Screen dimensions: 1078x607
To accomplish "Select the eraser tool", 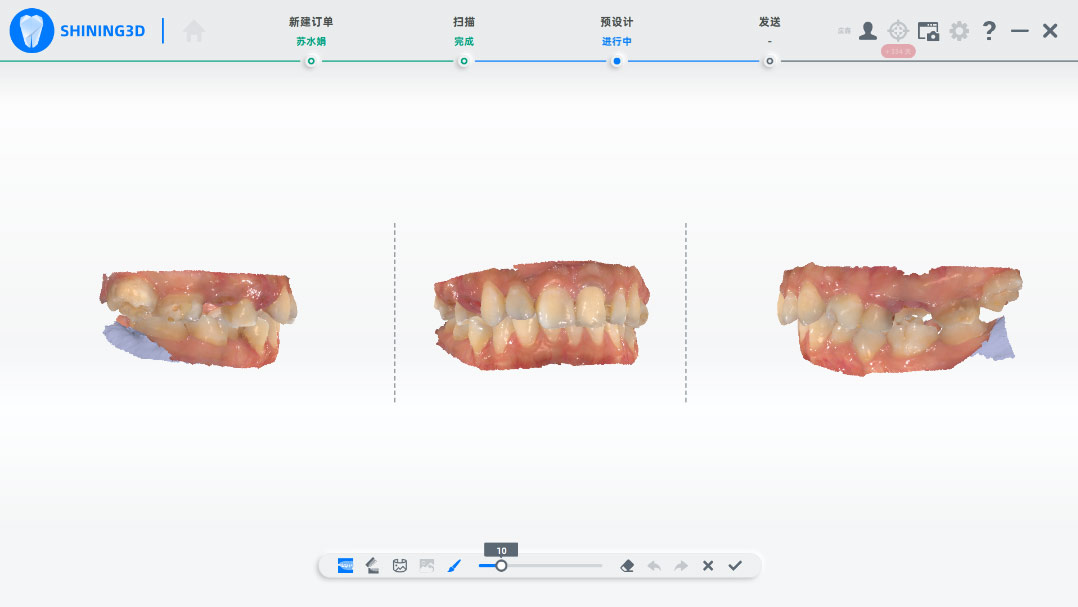I will coord(627,566).
